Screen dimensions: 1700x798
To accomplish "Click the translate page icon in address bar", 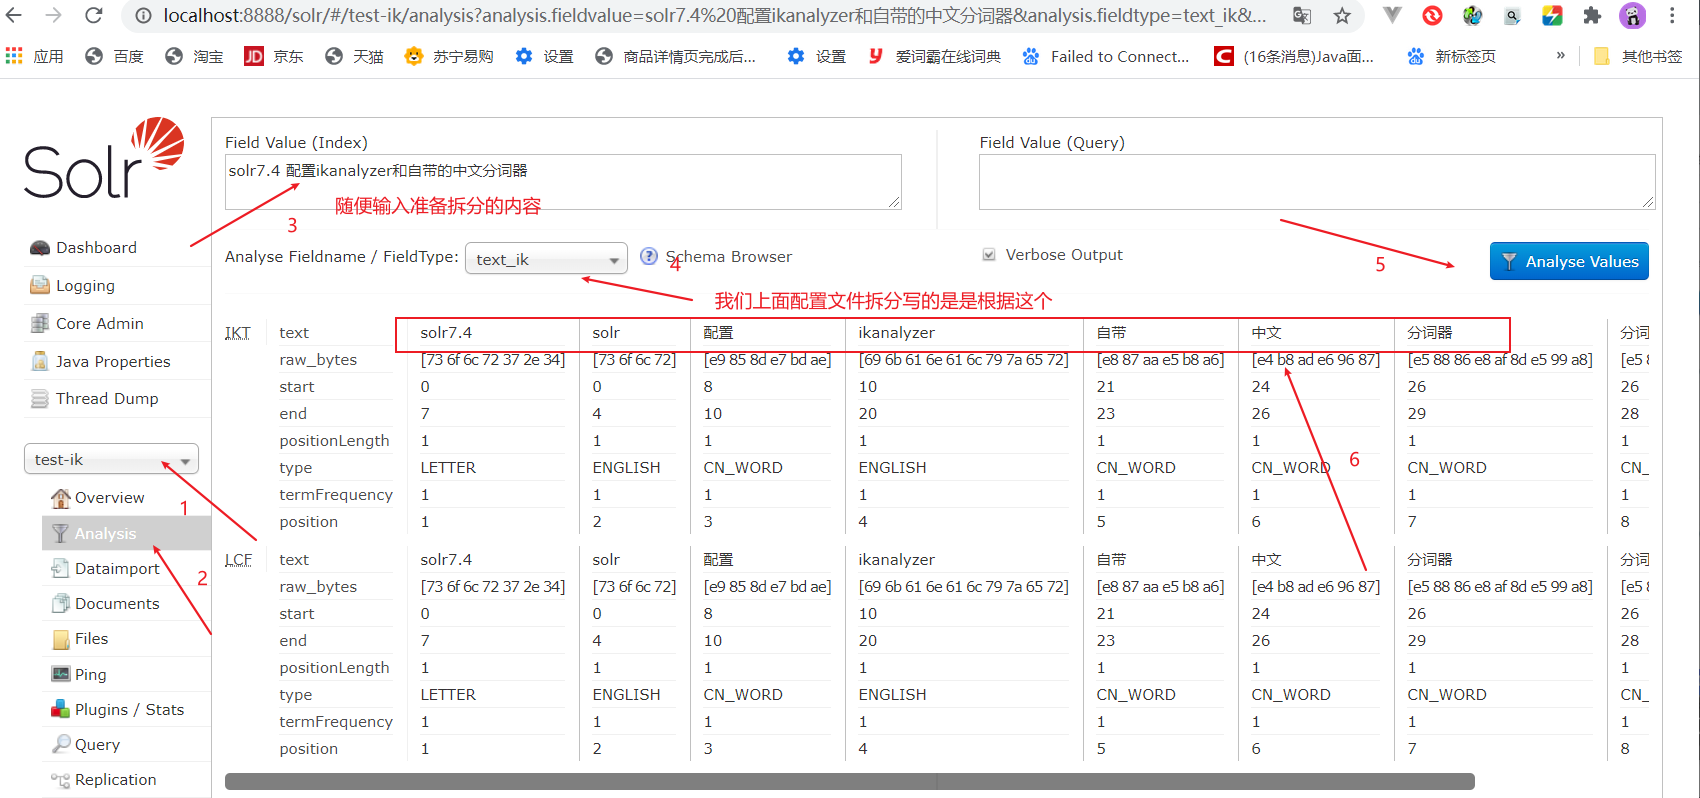I will [x=1302, y=15].
